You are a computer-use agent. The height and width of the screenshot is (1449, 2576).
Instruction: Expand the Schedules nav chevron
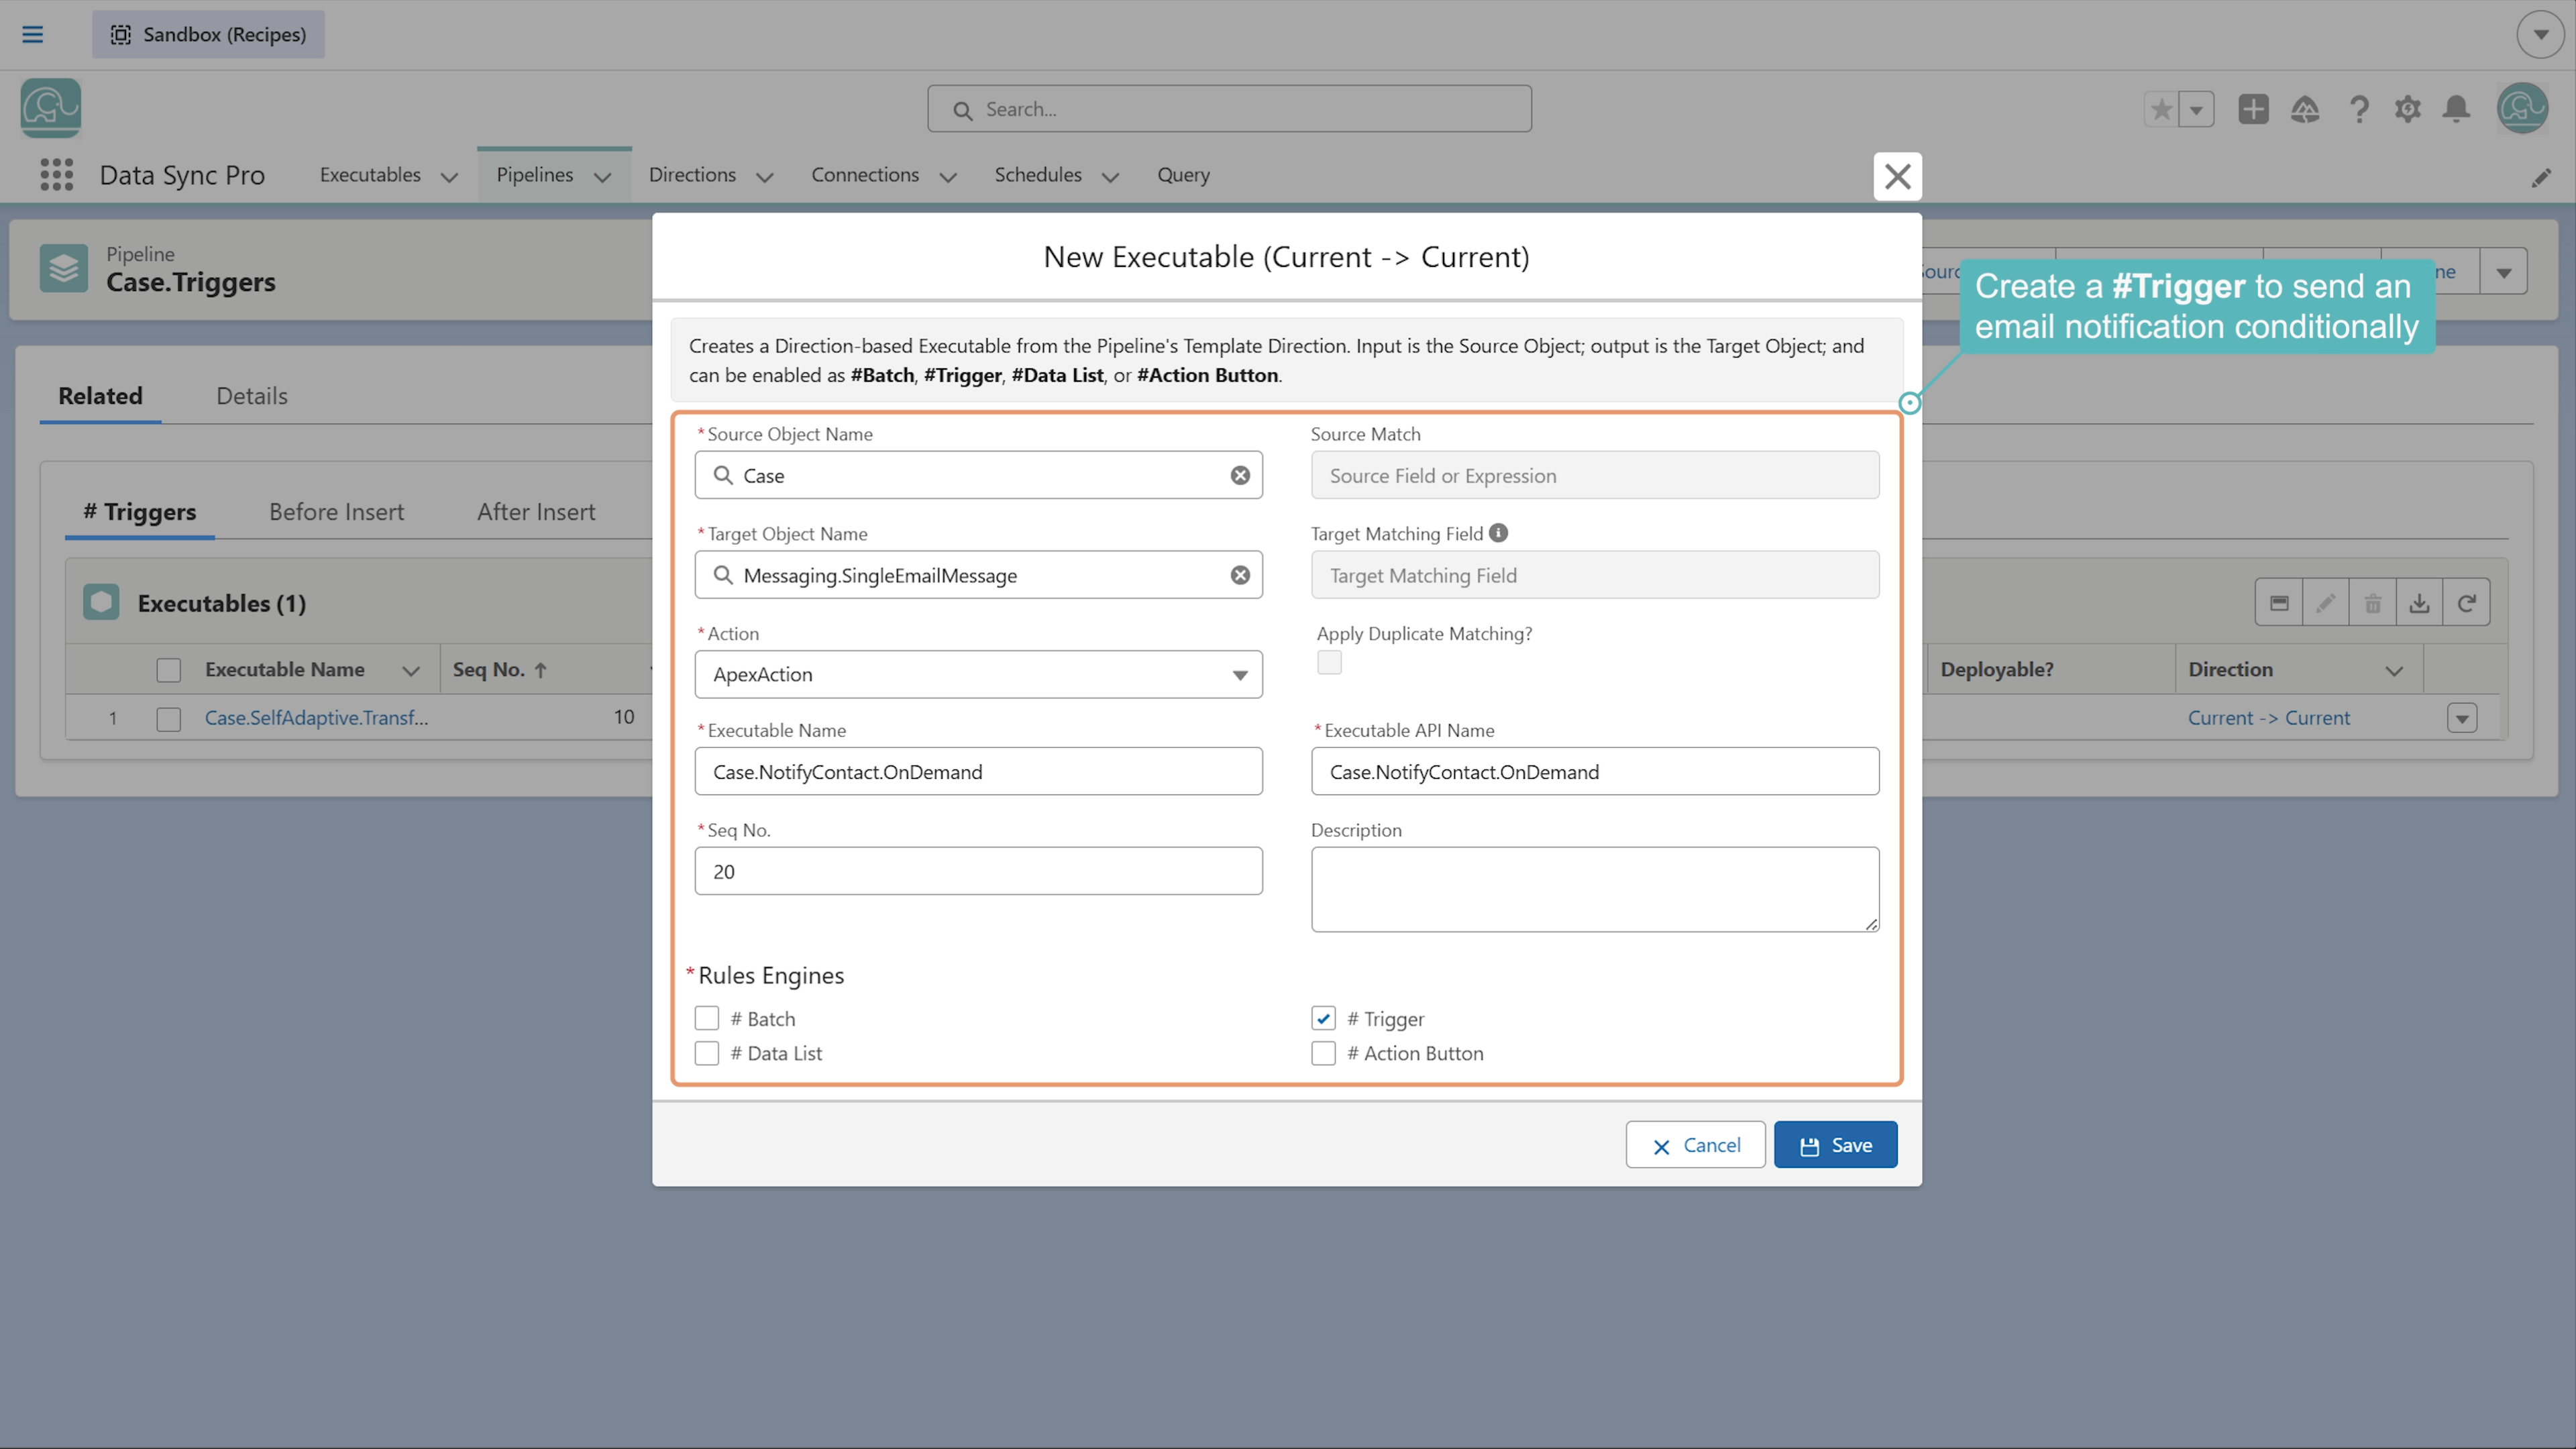point(1110,177)
